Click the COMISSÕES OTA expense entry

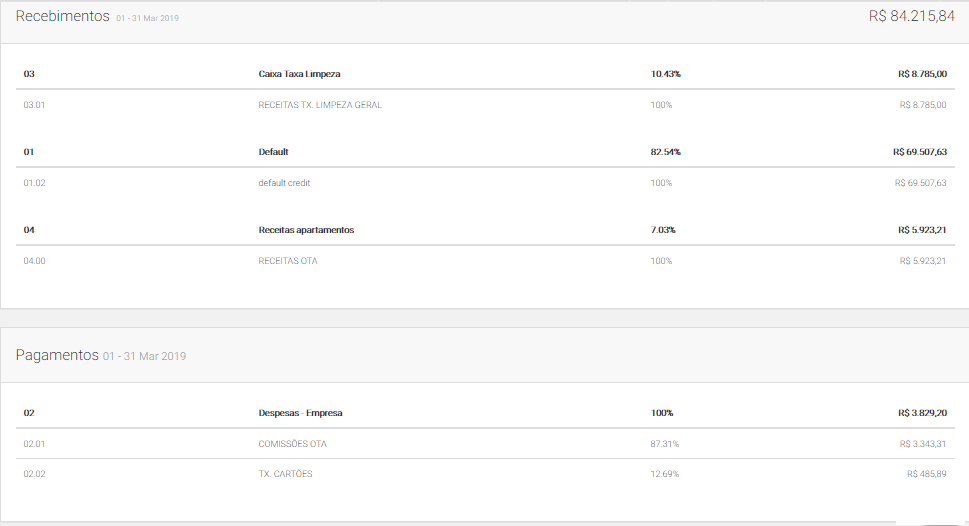tap(292, 444)
